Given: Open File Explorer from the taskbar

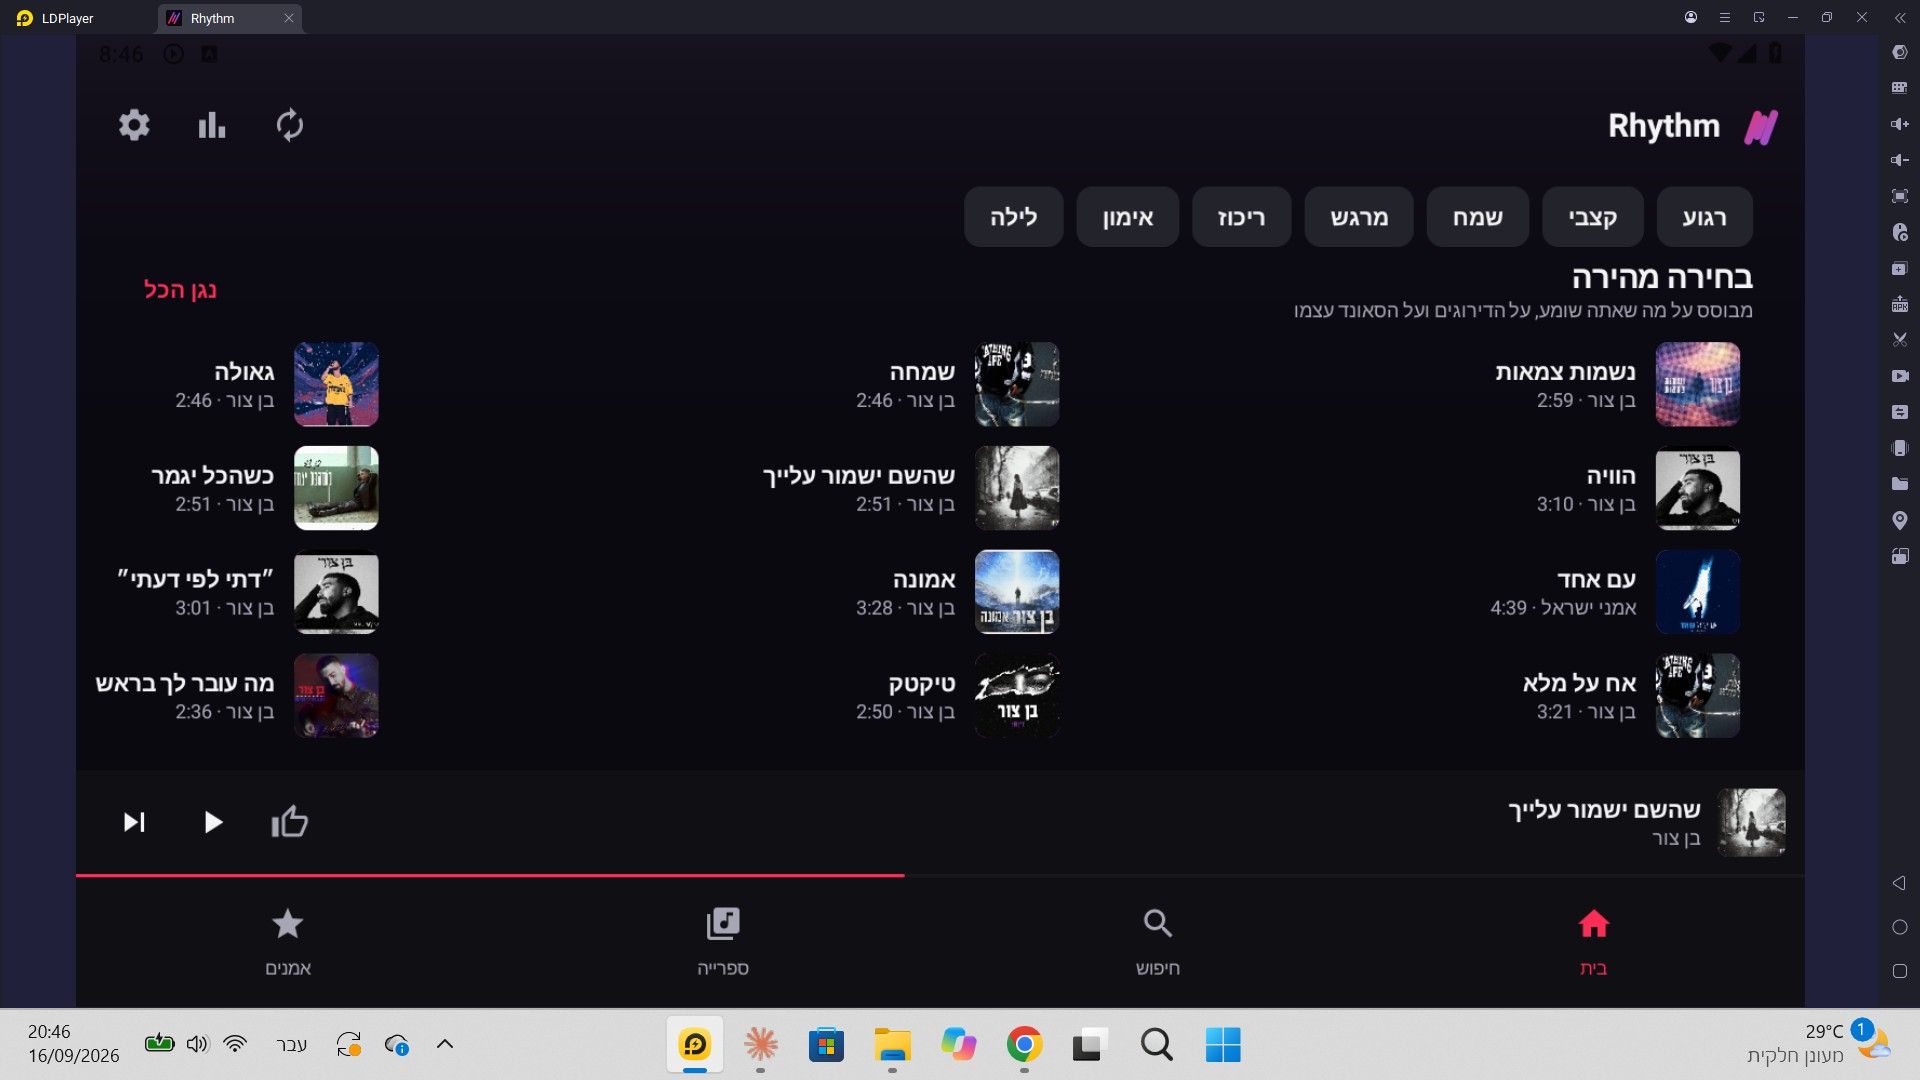Looking at the screenshot, I should coord(892,1045).
